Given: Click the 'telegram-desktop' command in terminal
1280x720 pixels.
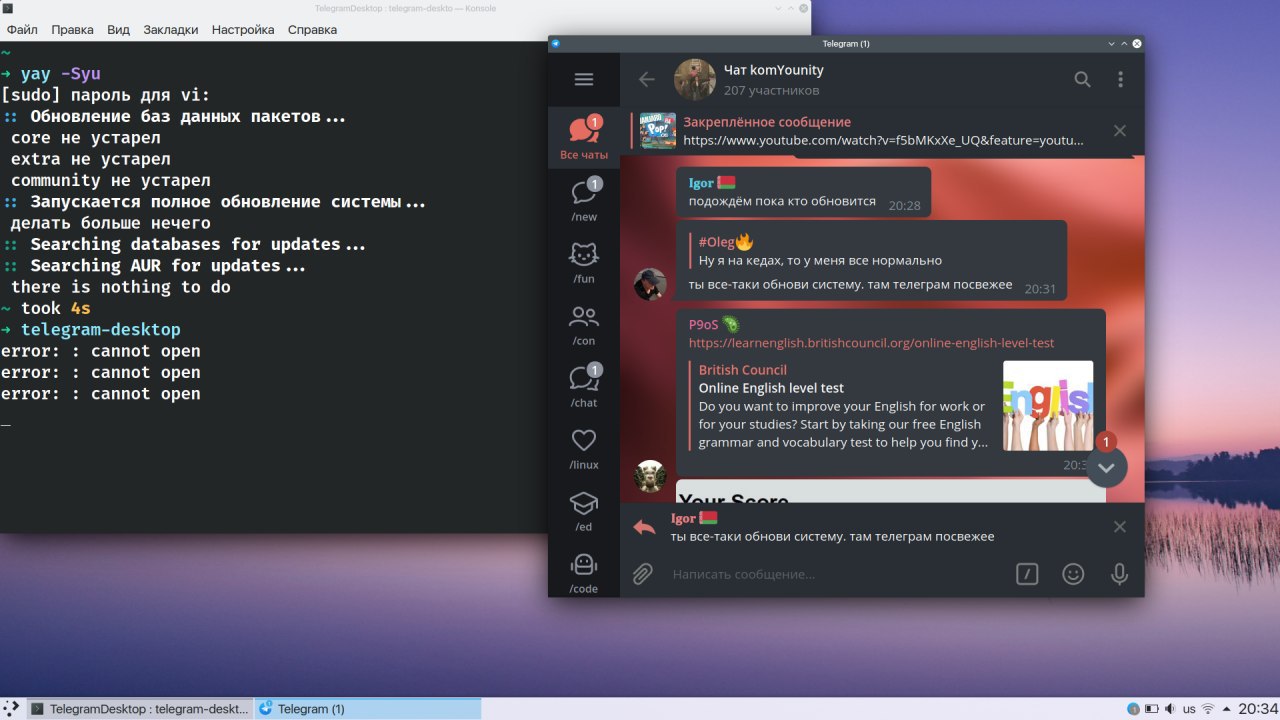Looking at the screenshot, I should click(x=100, y=330).
